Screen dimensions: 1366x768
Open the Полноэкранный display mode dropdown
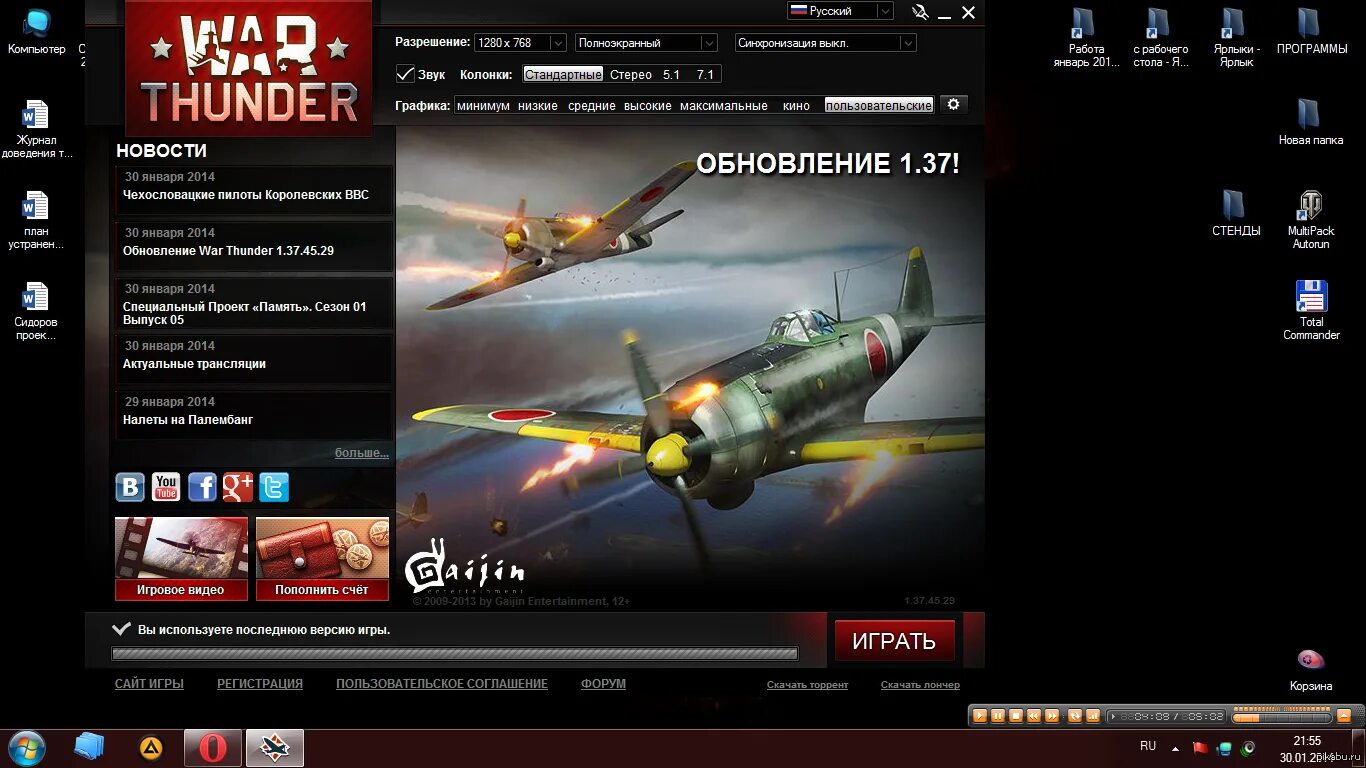(x=646, y=43)
